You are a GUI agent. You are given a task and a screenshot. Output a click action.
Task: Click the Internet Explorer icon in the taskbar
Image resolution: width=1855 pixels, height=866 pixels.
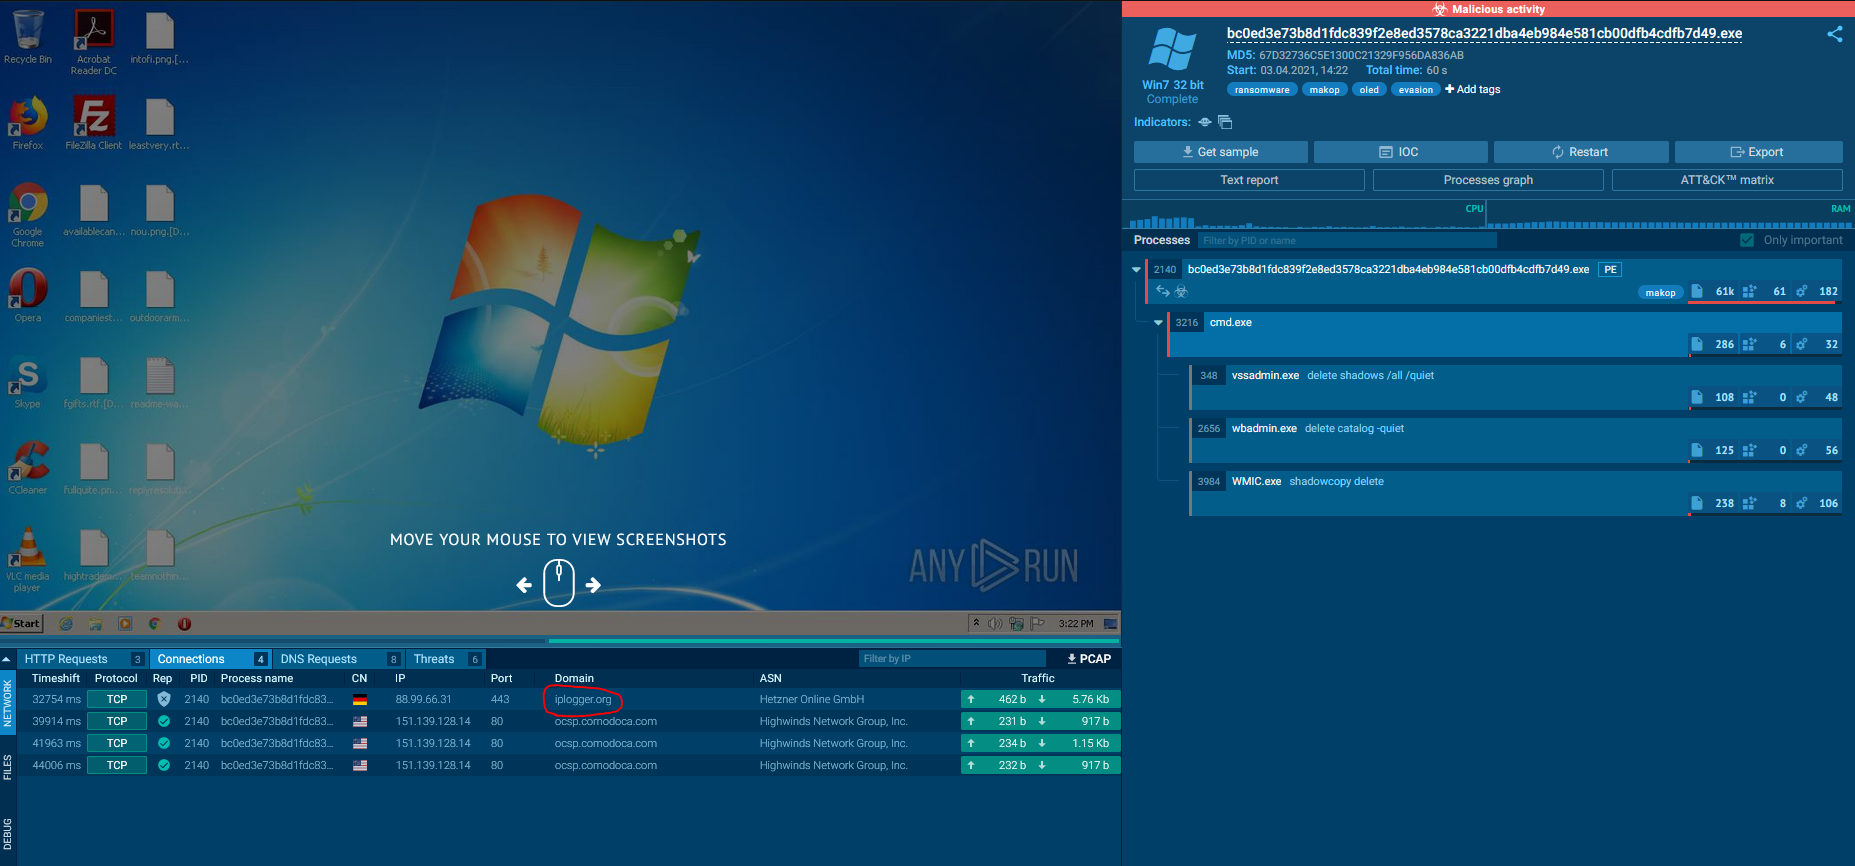click(x=66, y=624)
